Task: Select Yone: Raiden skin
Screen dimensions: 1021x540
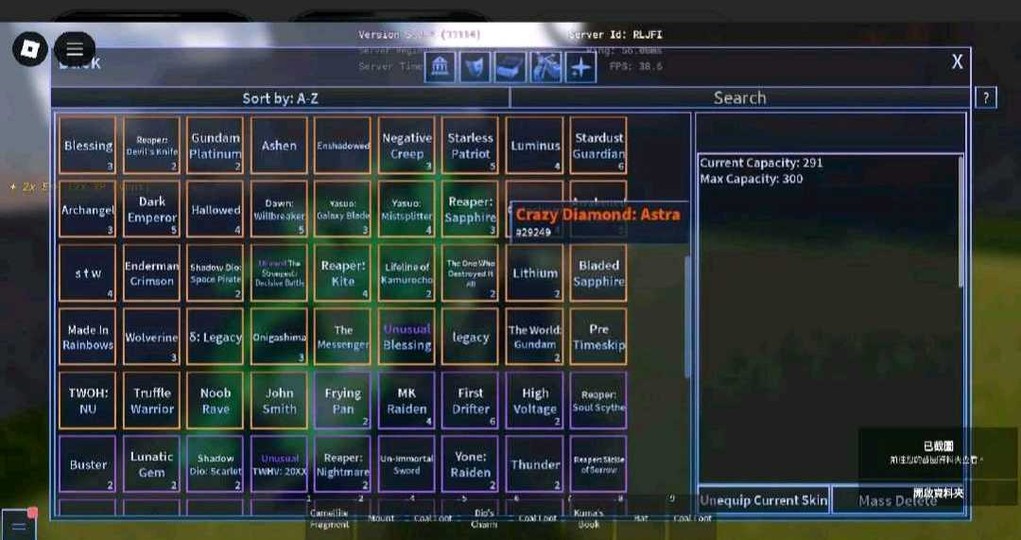Action: pyautogui.click(x=470, y=464)
